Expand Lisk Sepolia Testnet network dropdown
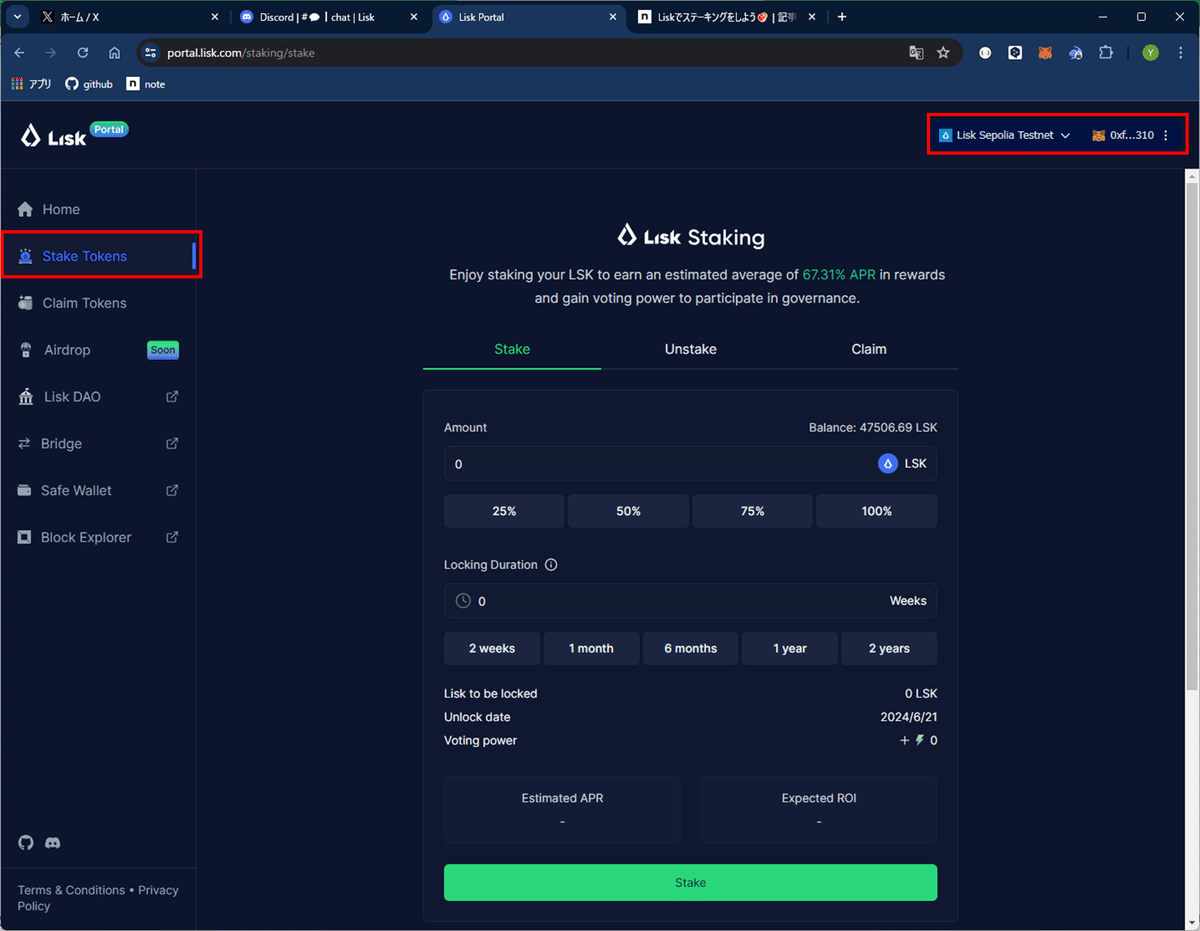The width and height of the screenshot is (1200, 931). (1005, 135)
